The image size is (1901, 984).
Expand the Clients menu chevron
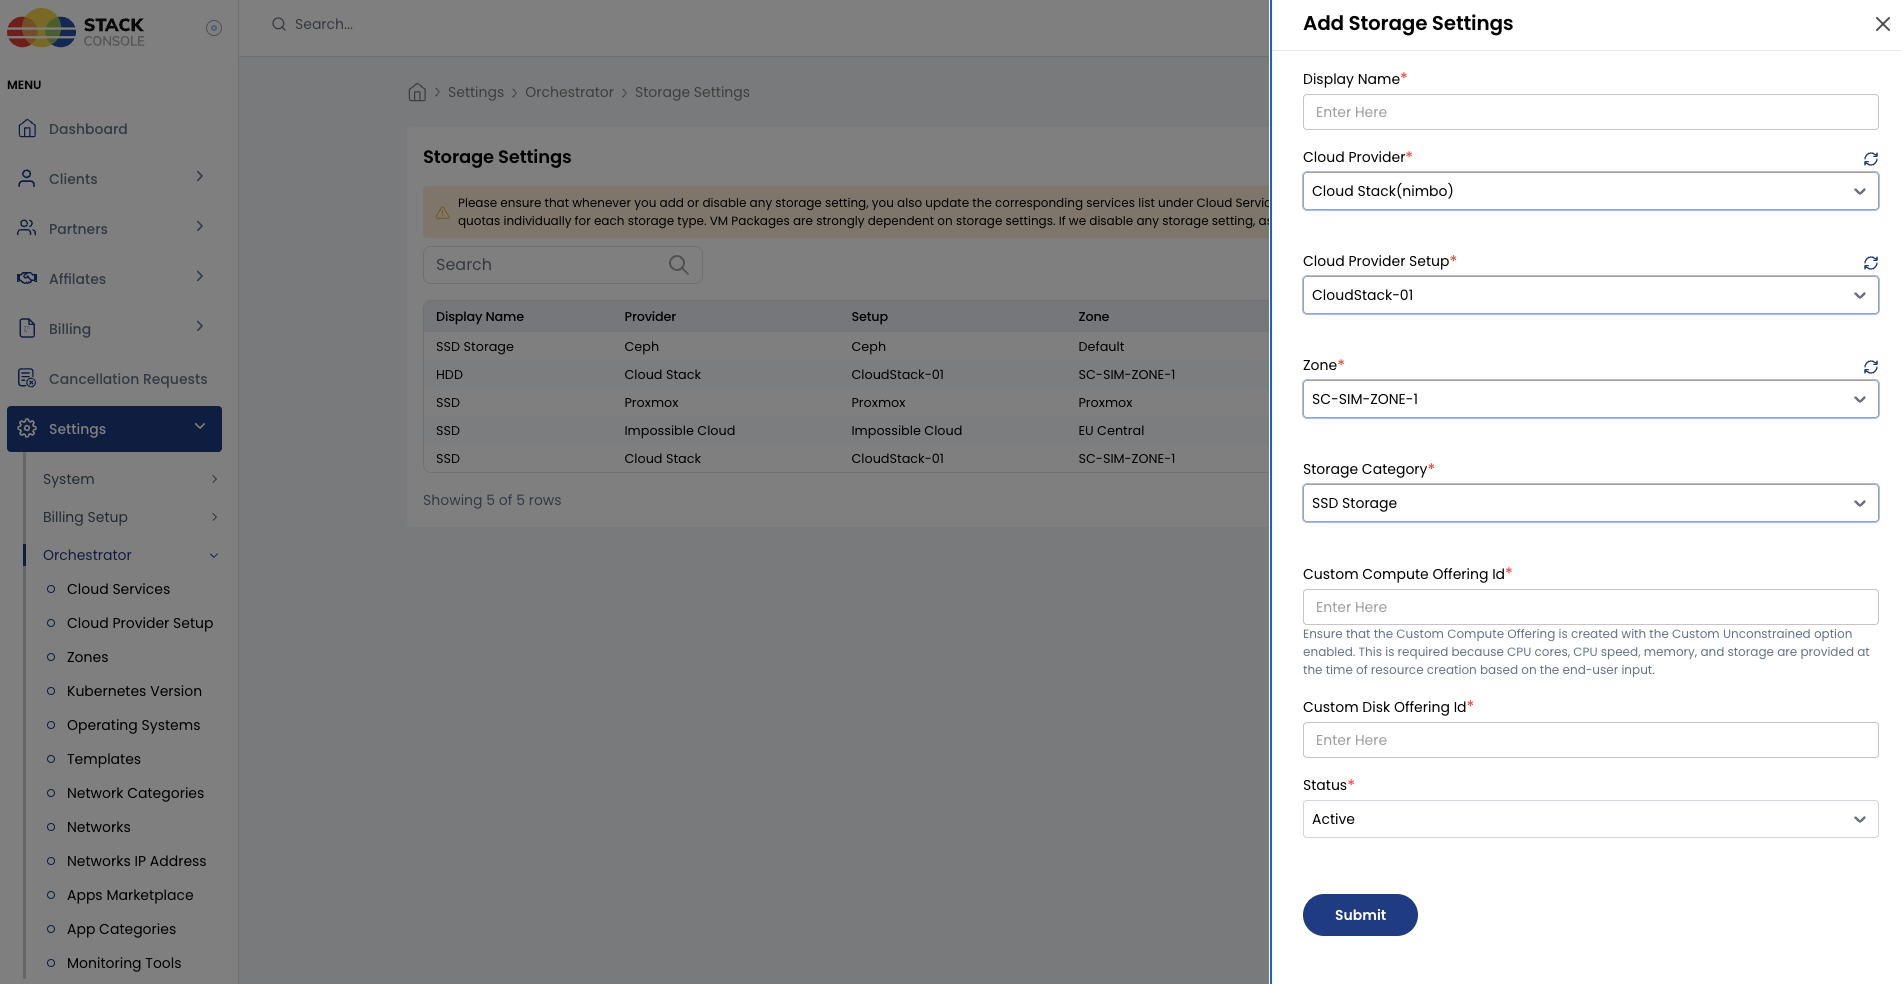coord(200,177)
